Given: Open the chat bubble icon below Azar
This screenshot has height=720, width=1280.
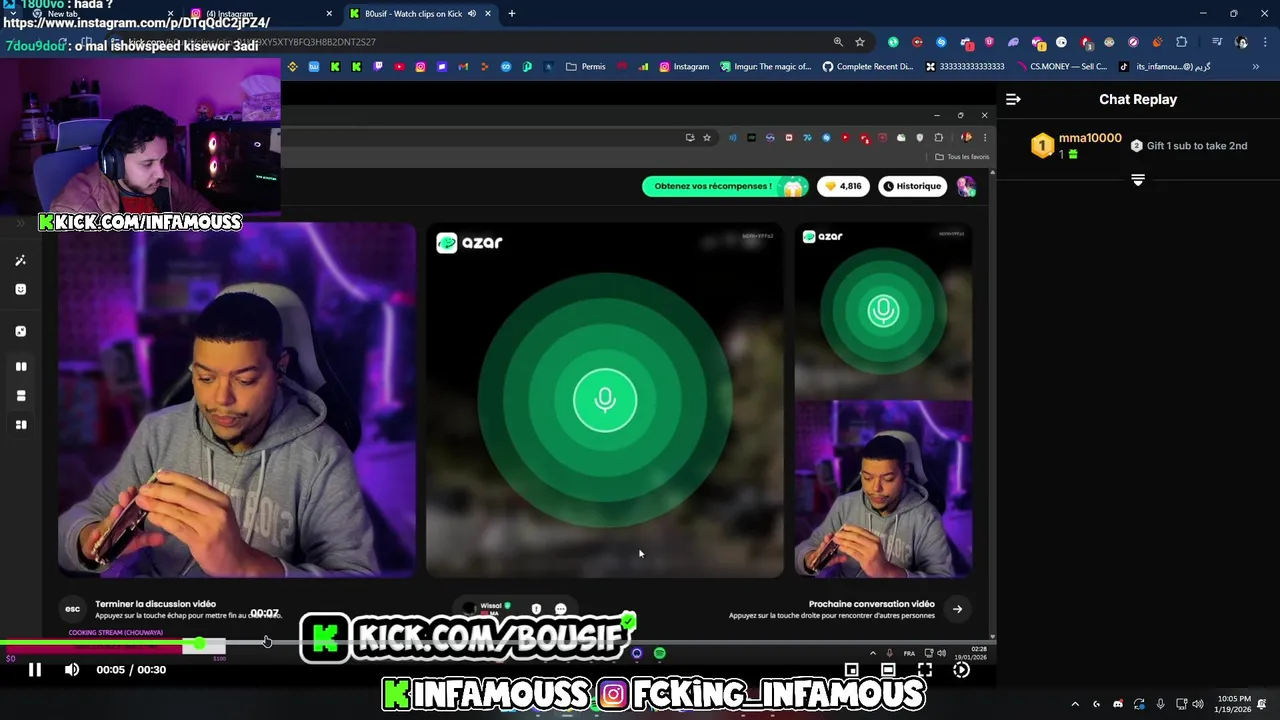Looking at the screenshot, I should click(x=561, y=609).
